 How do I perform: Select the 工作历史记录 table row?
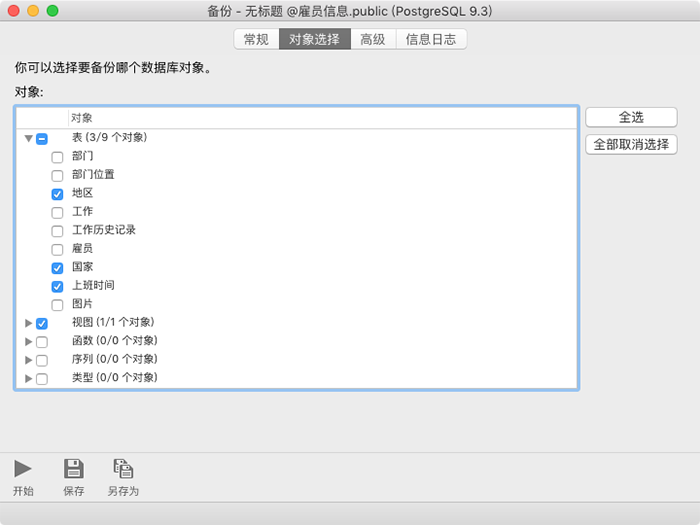104,230
